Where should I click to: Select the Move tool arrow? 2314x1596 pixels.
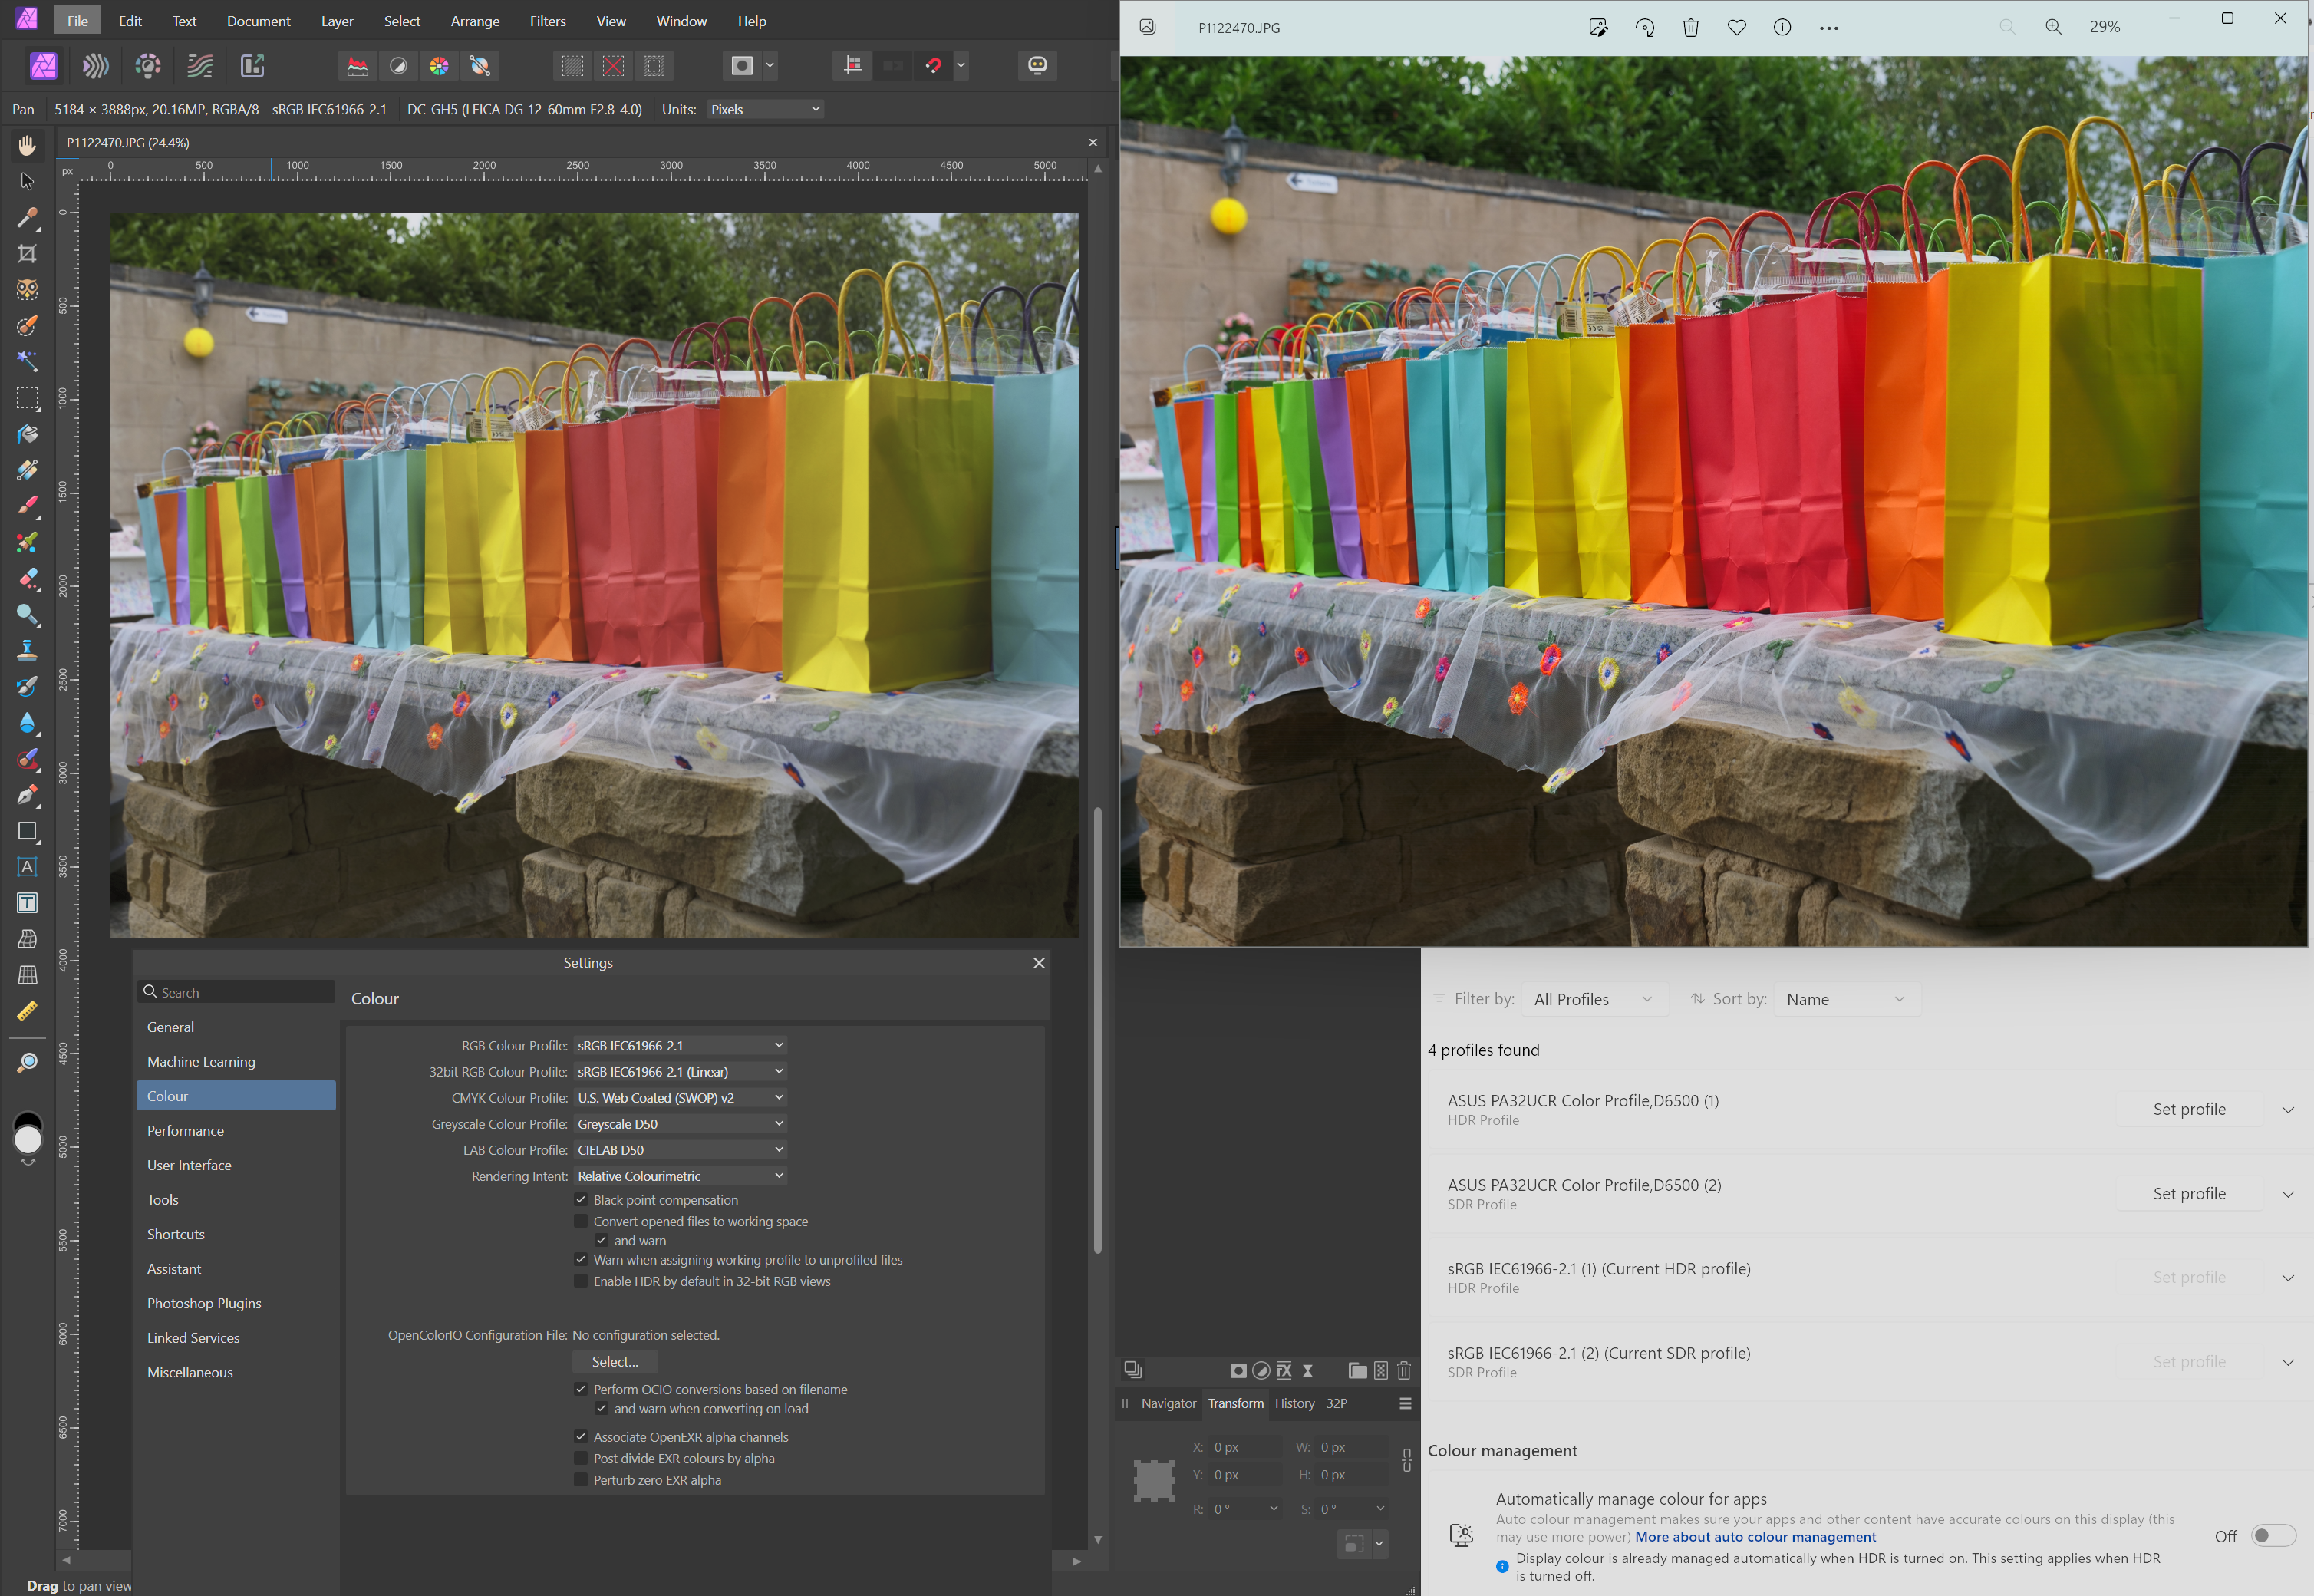tap(27, 181)
